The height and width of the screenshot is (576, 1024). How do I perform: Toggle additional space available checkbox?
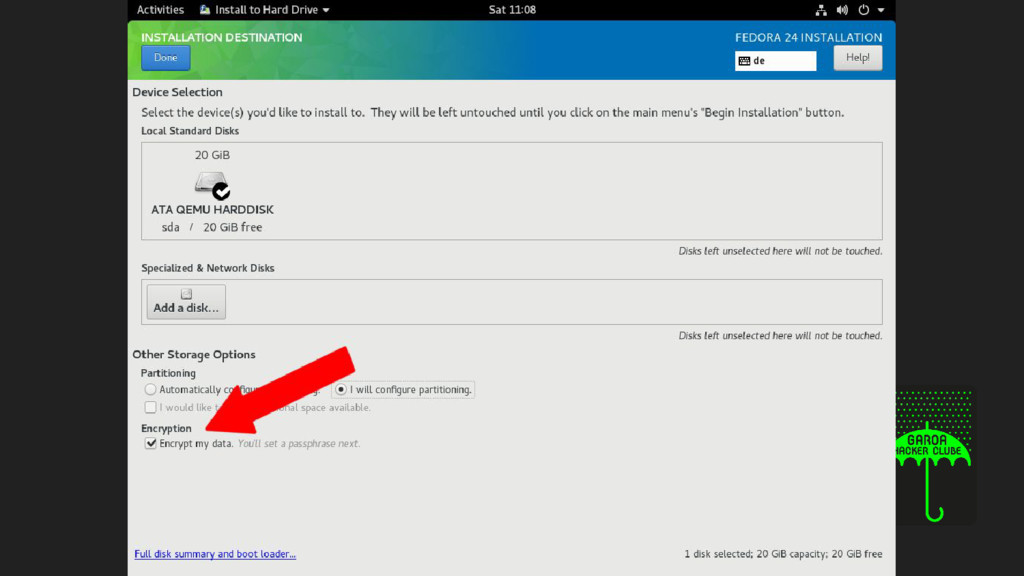click(x=150, y=408)
